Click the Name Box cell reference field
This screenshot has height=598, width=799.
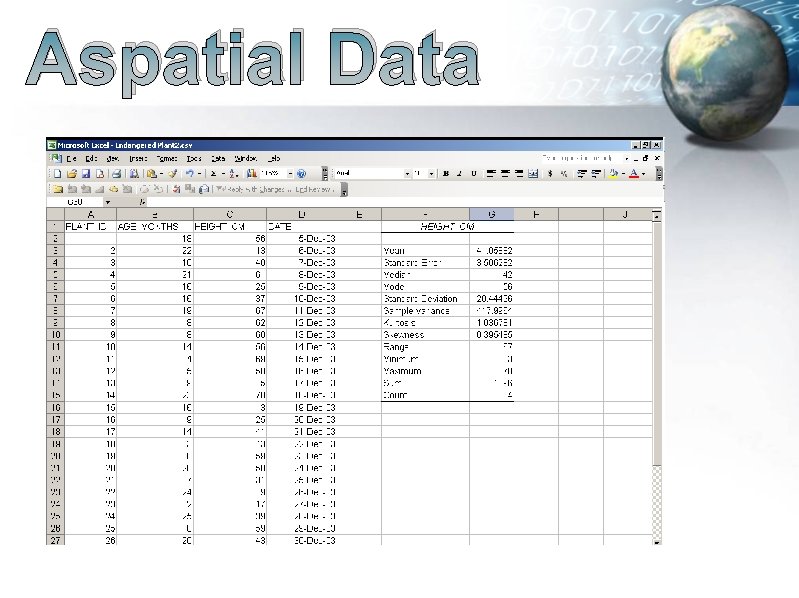pyautogui.click(x=75, y=202)
